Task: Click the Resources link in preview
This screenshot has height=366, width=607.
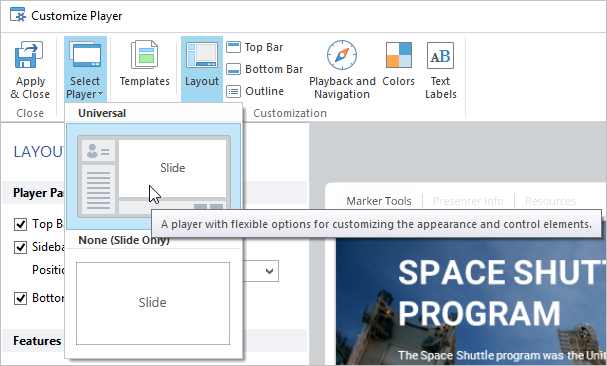Action: [x=550, y=201]
